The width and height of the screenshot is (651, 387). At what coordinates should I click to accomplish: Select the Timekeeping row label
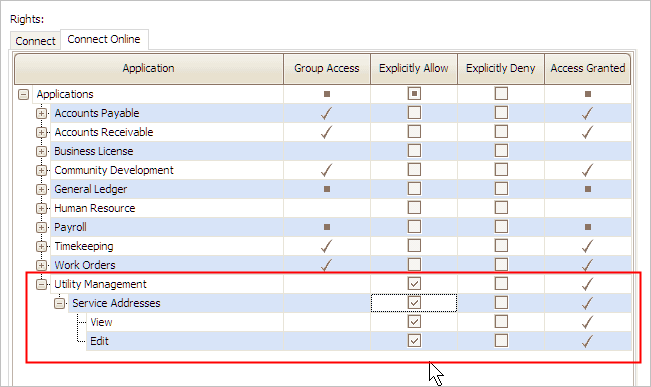(x=83, y=247)
